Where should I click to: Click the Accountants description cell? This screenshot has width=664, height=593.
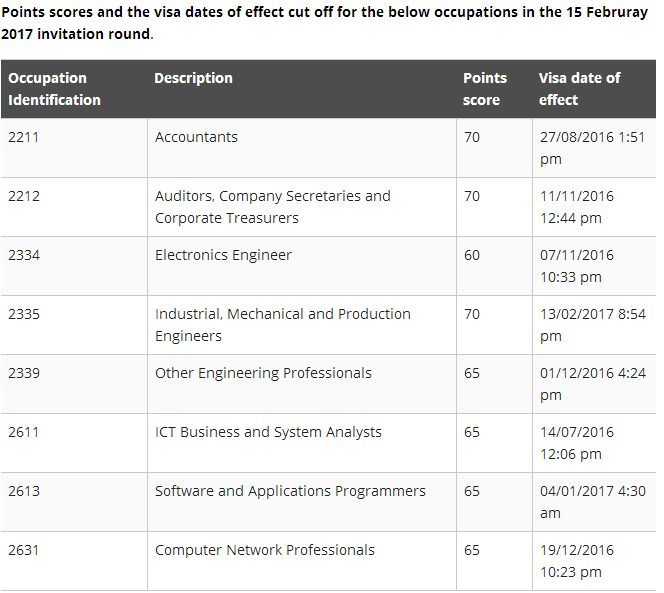pyautogui.click(x=196, y=137)
